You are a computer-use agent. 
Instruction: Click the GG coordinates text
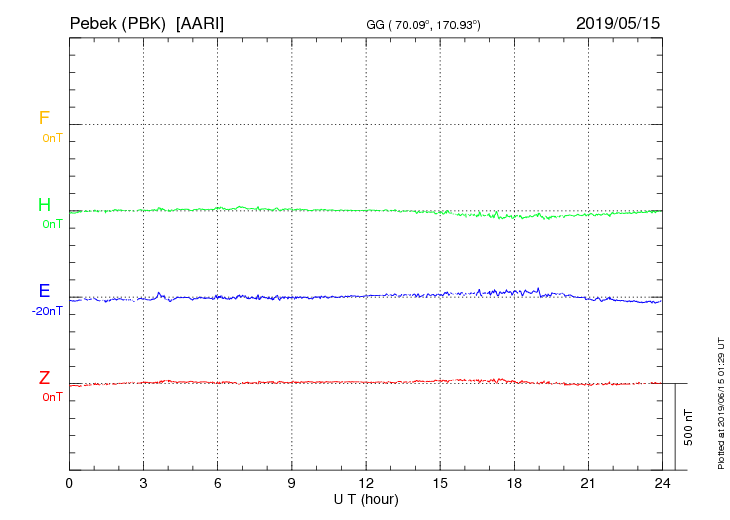click(x=423, y=25)
